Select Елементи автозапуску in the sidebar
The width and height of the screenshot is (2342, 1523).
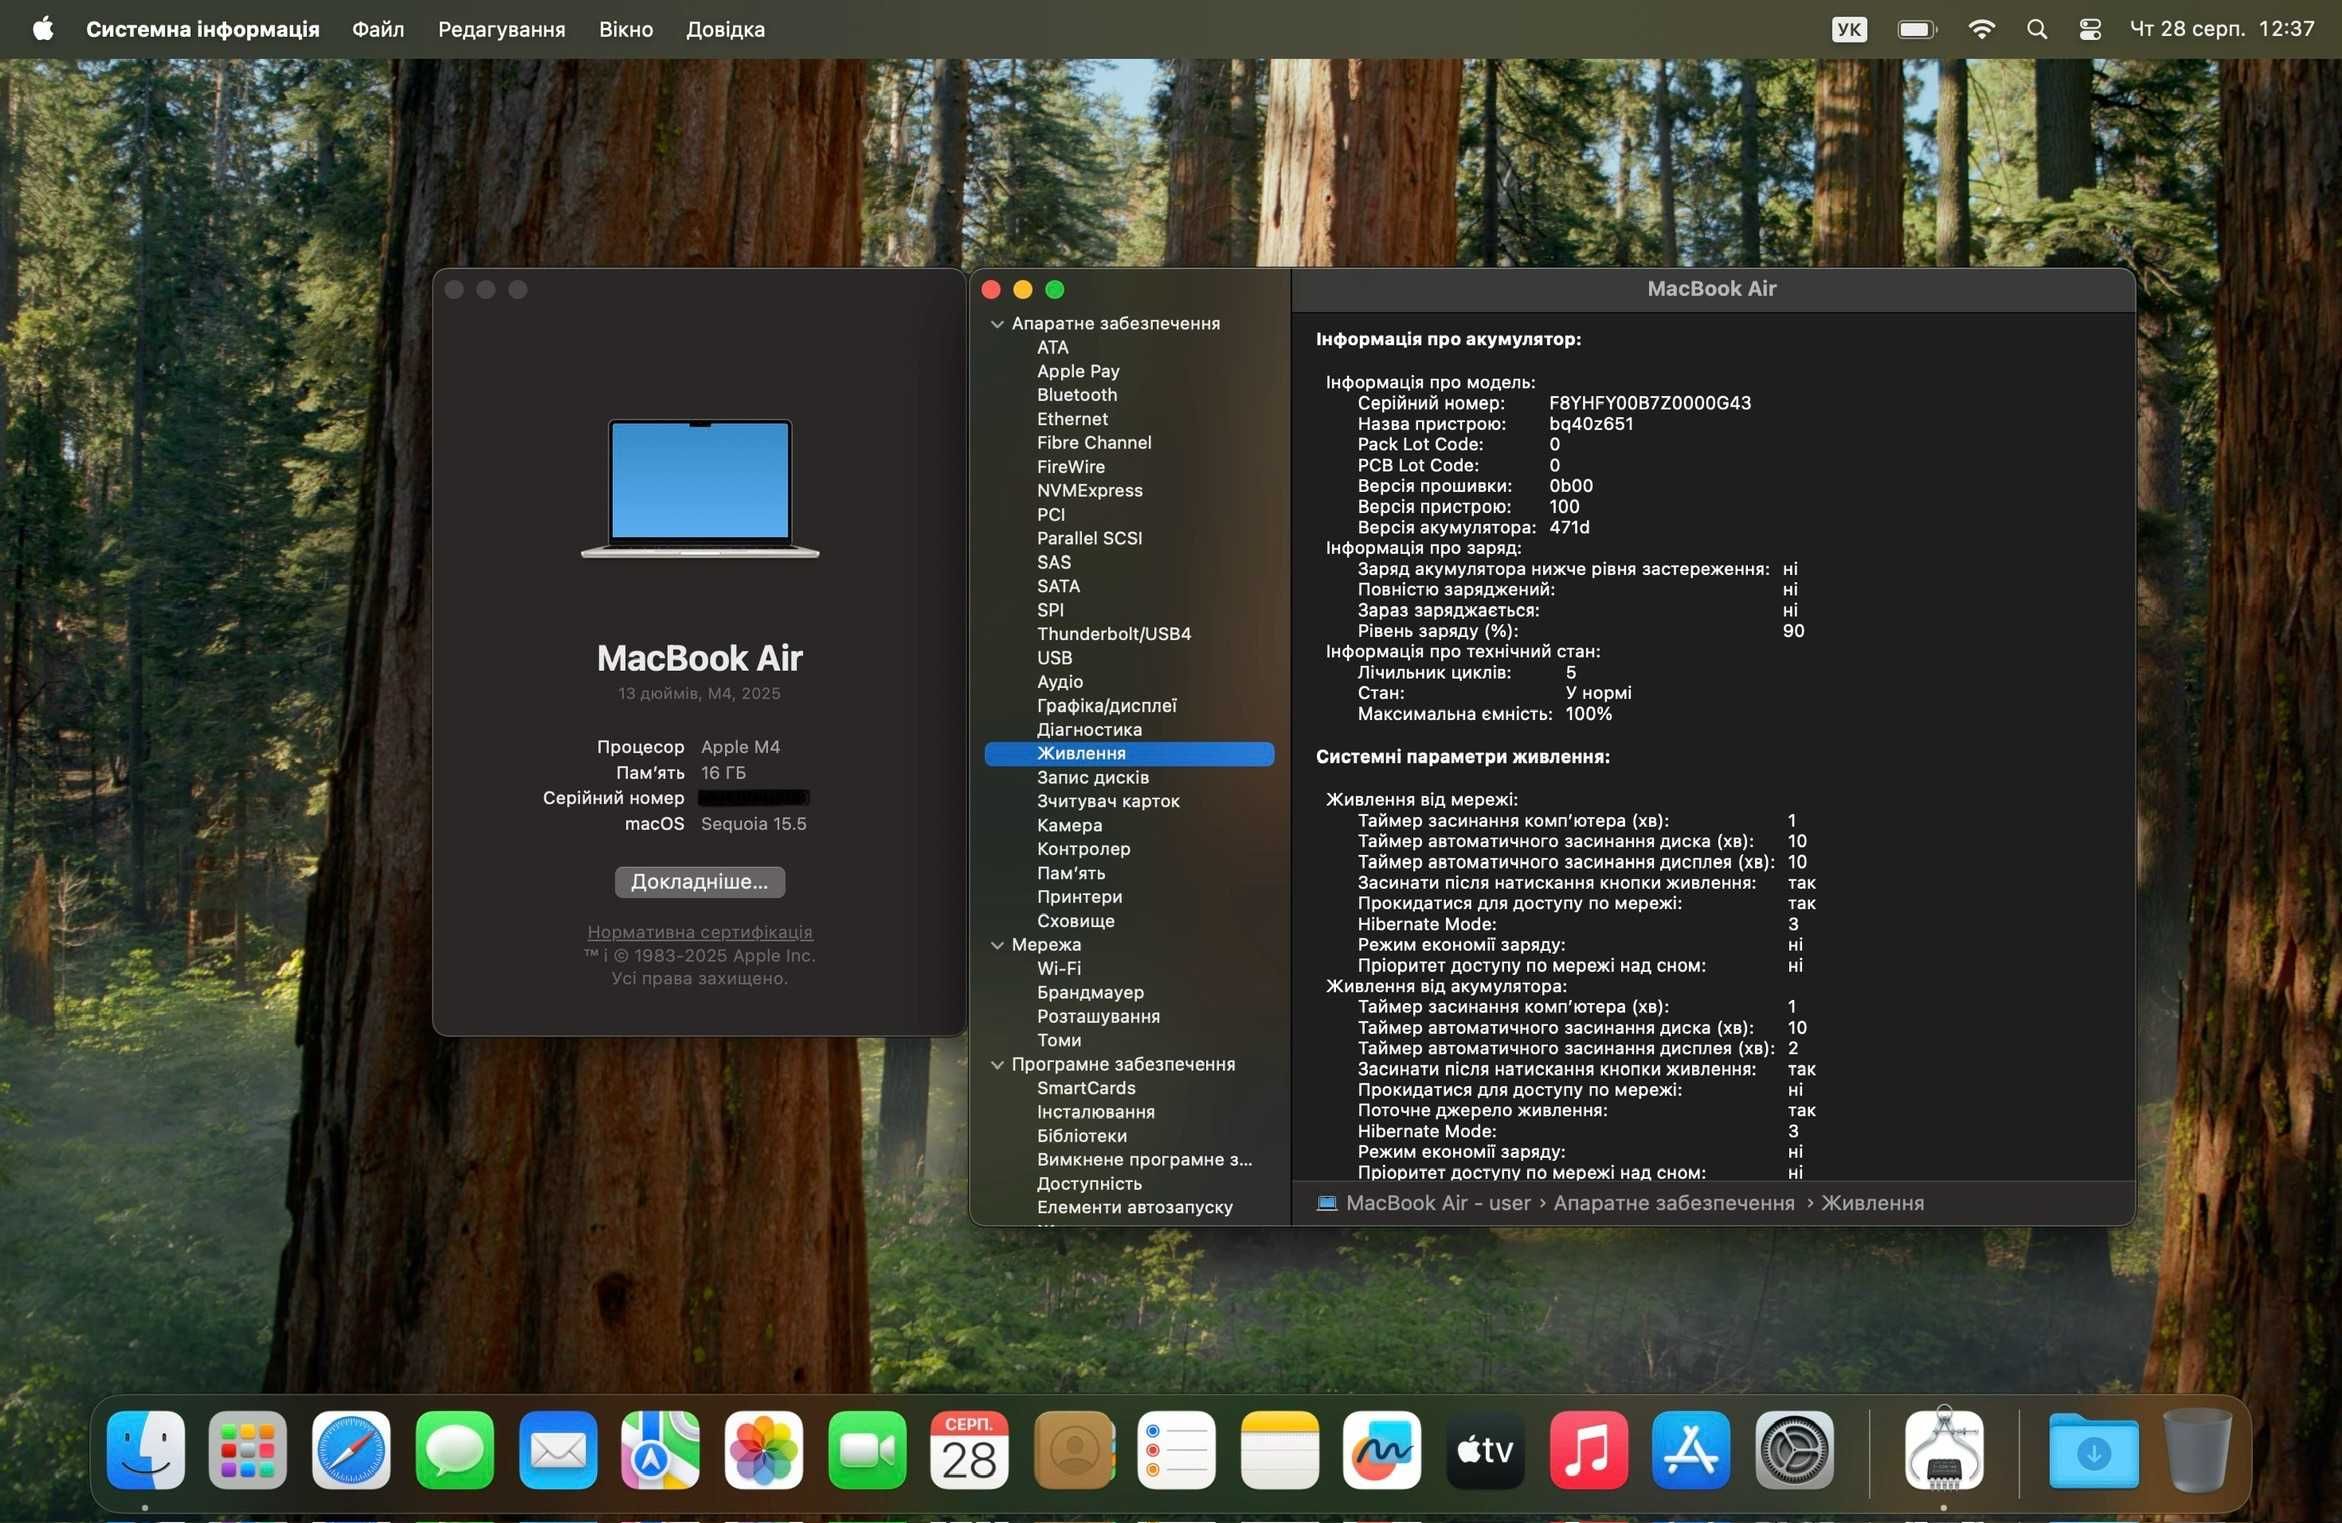coord(1134,1208)
